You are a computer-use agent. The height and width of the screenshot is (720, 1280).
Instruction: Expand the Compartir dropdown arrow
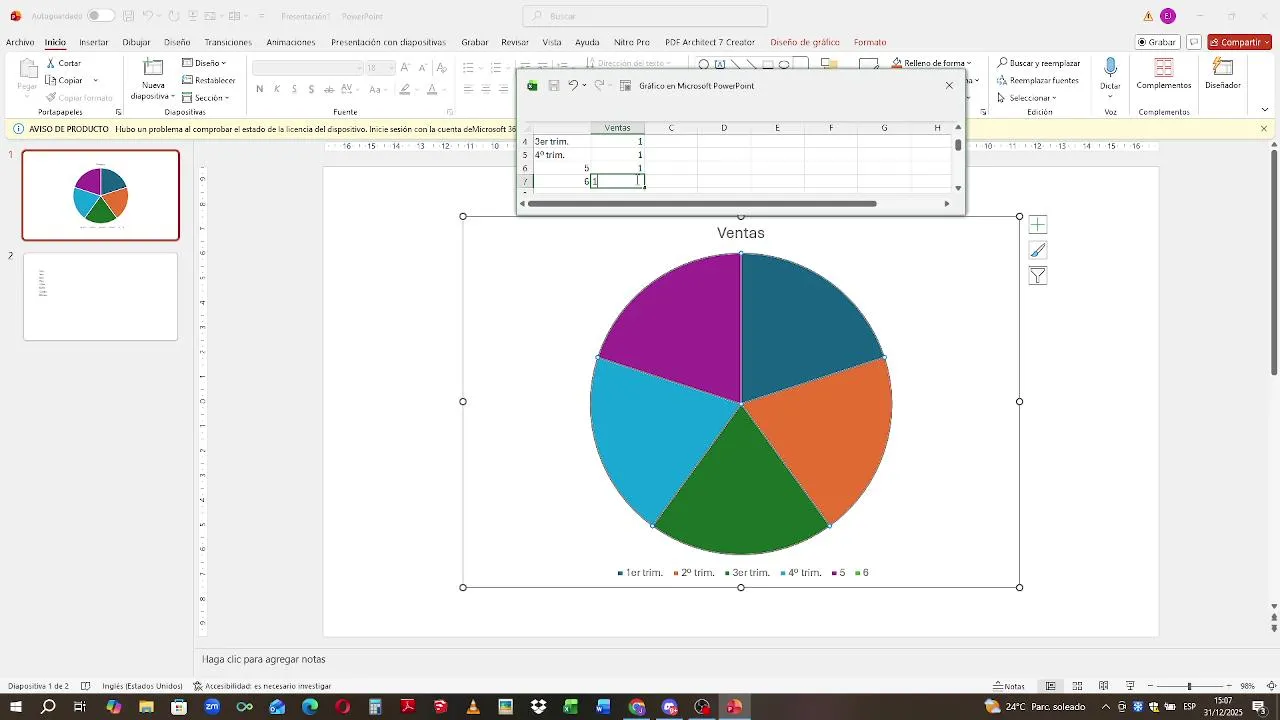[1266, 42]
